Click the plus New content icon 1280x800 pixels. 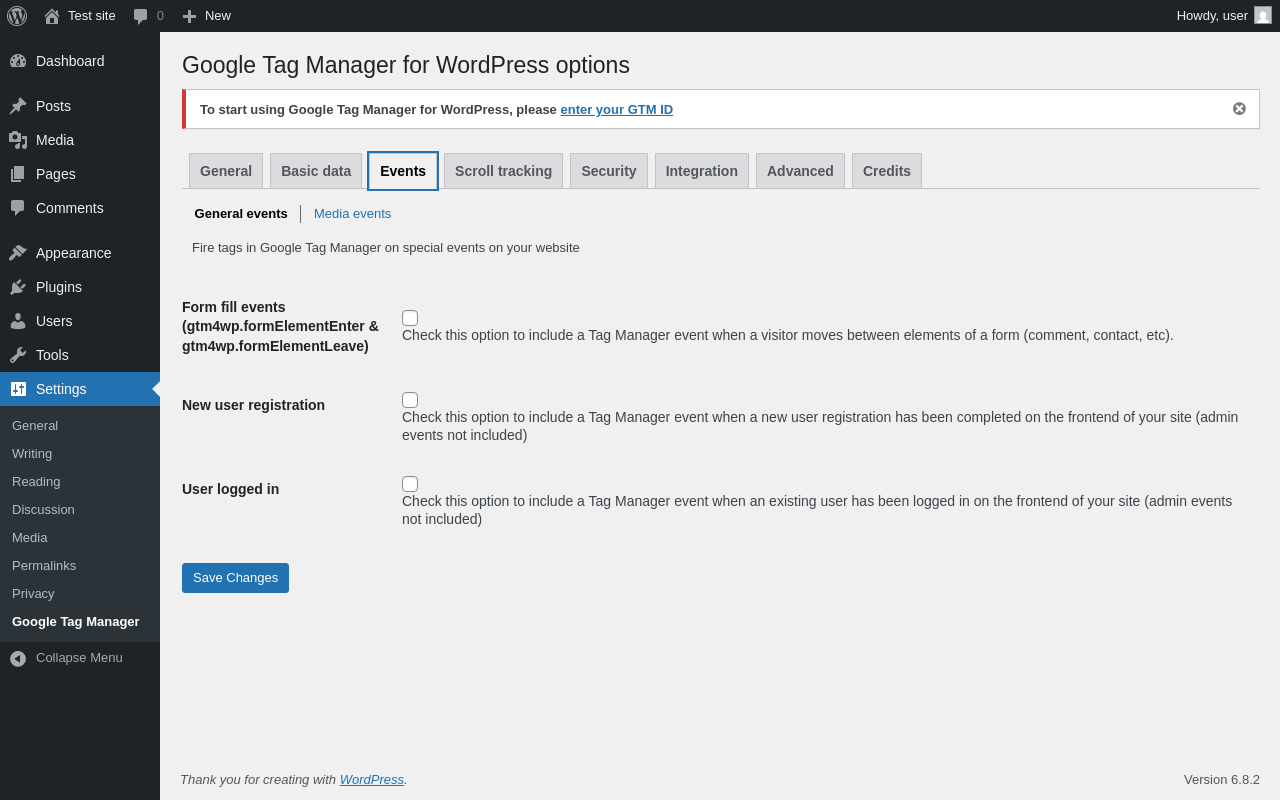pos(189,16)
